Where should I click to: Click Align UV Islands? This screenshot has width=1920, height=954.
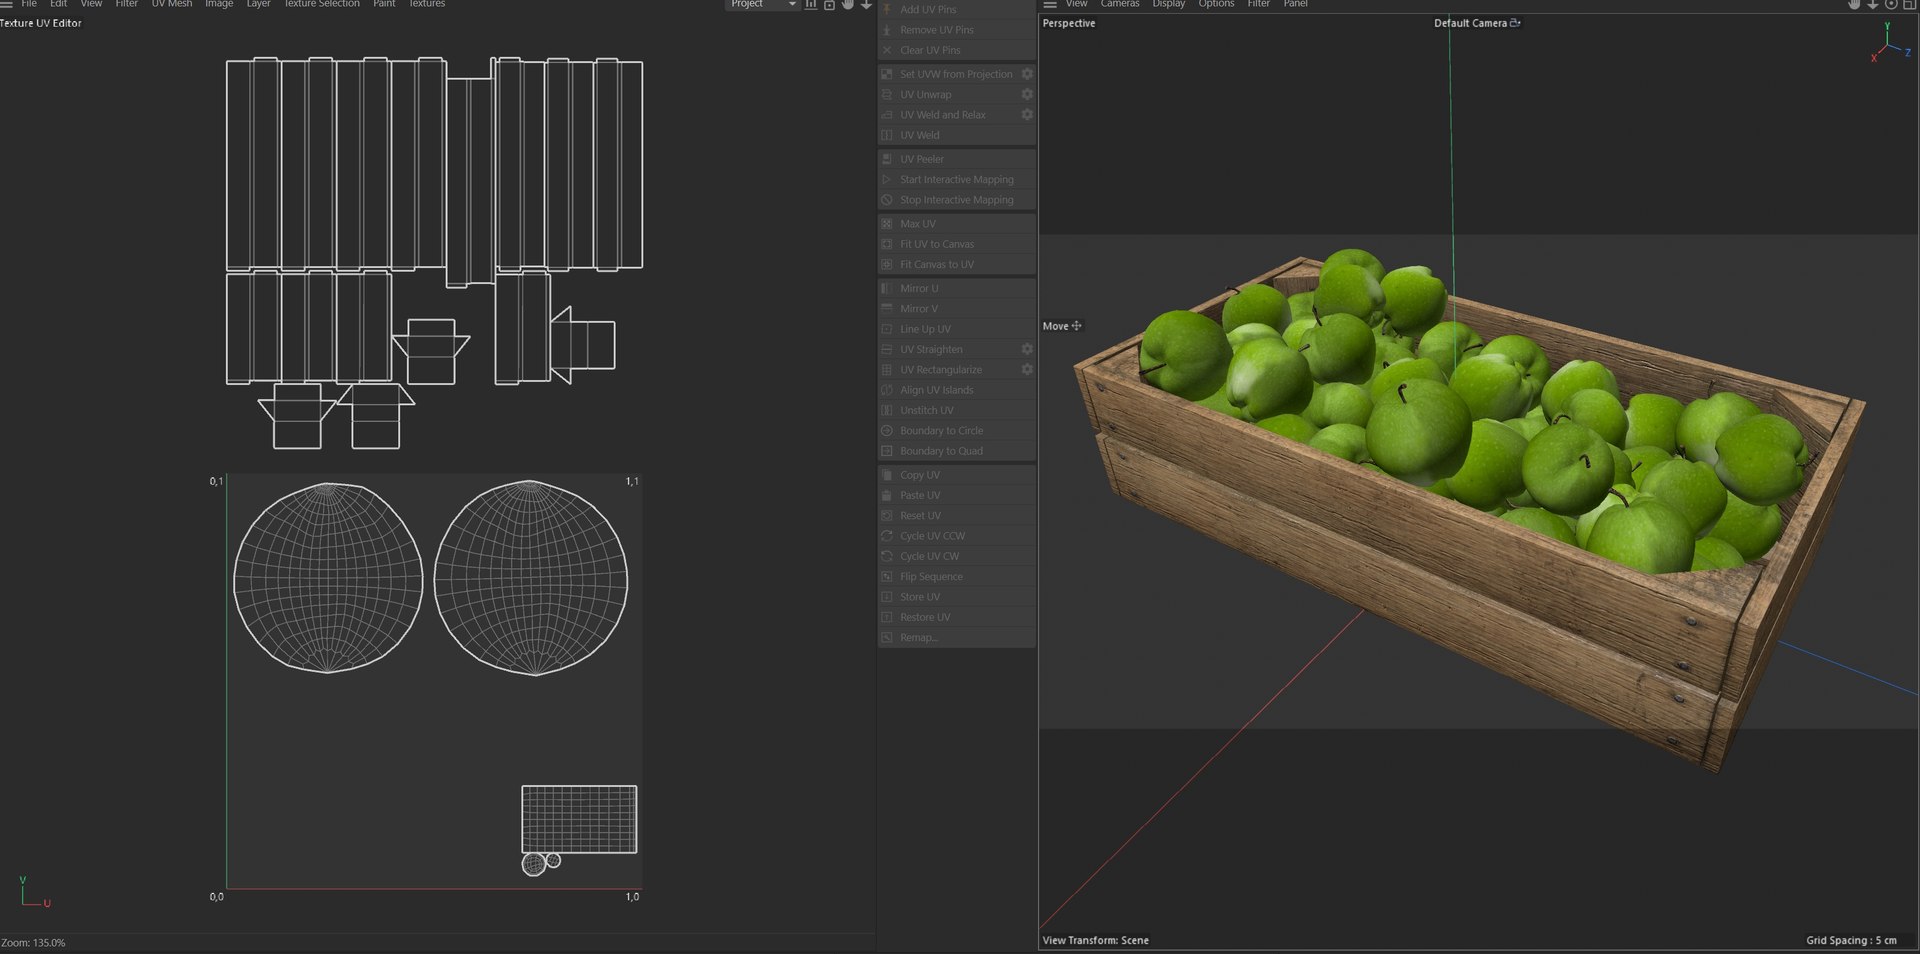[956, 390]
